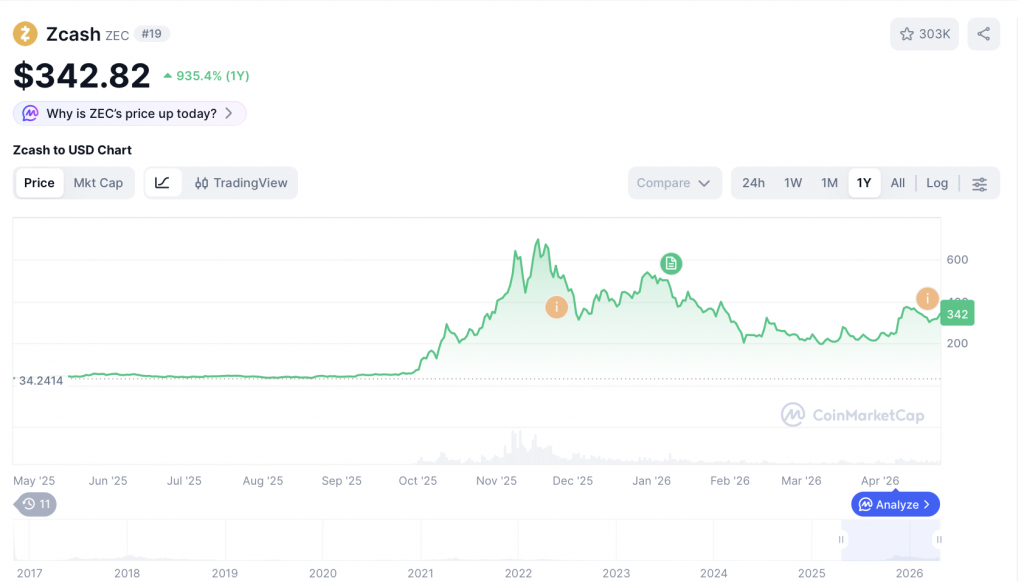Click the Zcash coin logo
Viewport: 1024px width, 581px height.
click(24, 33)
